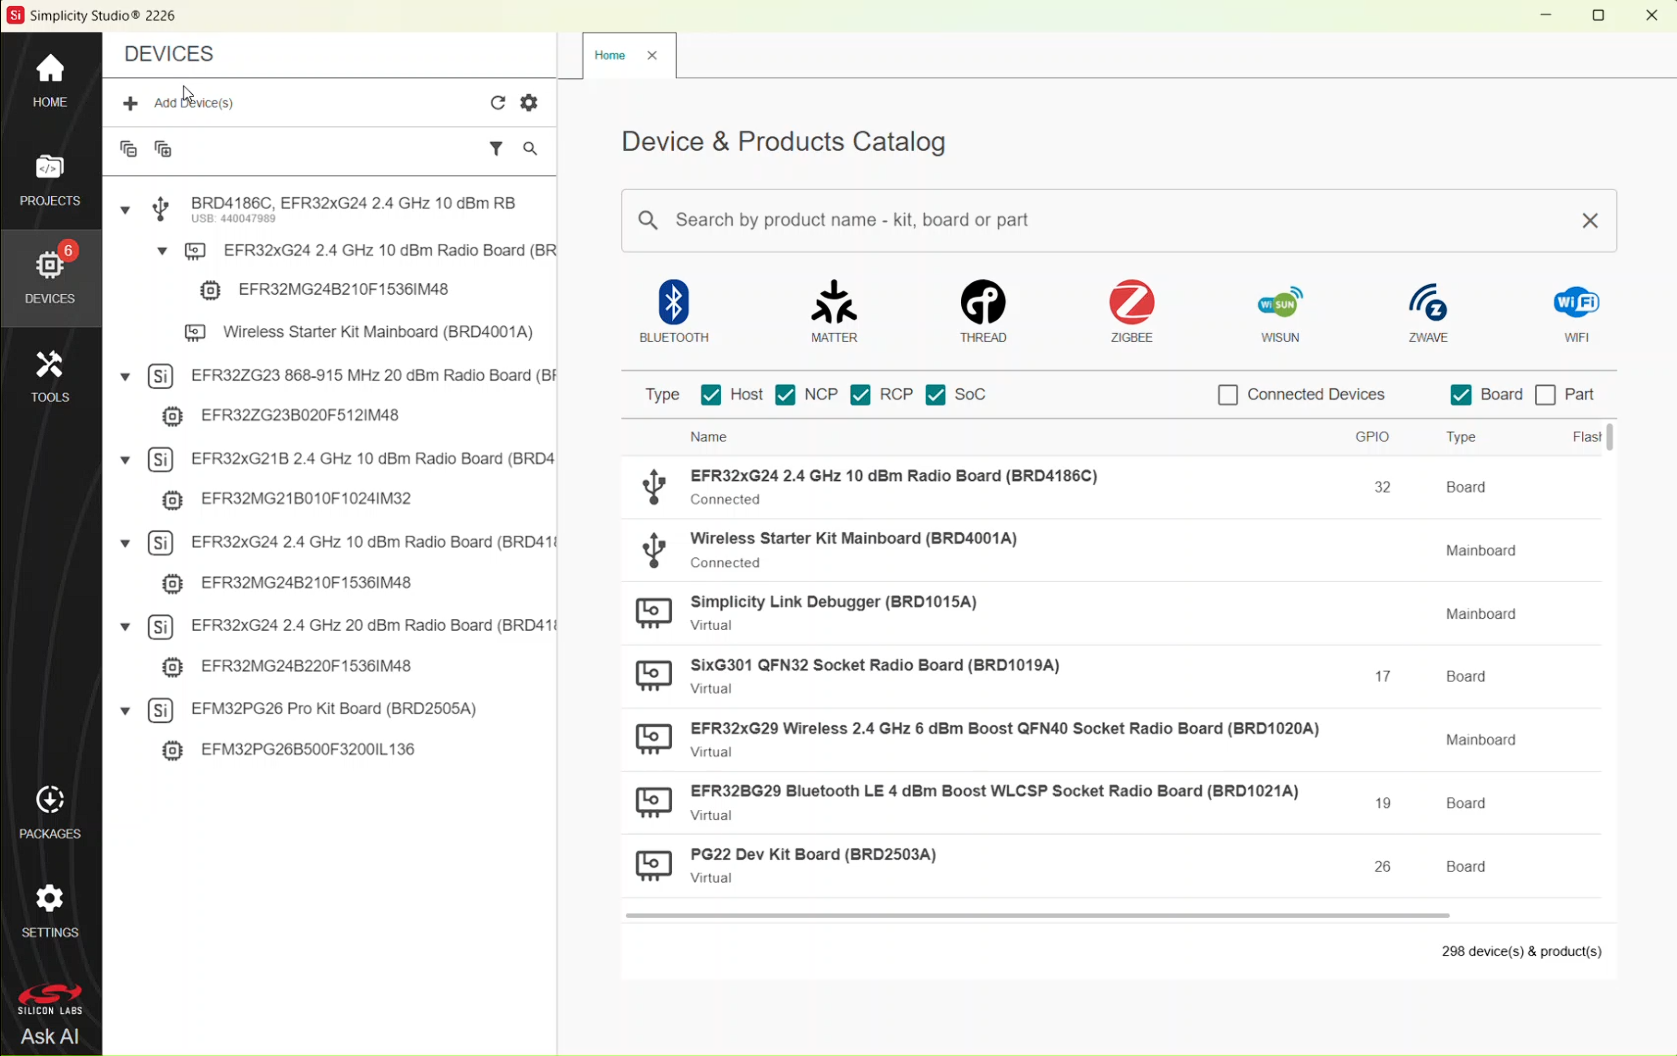Viewport: 1677px width, 1056px height.
Task: Collapse the BRD4186C USB device node
Action: point(125,210)
